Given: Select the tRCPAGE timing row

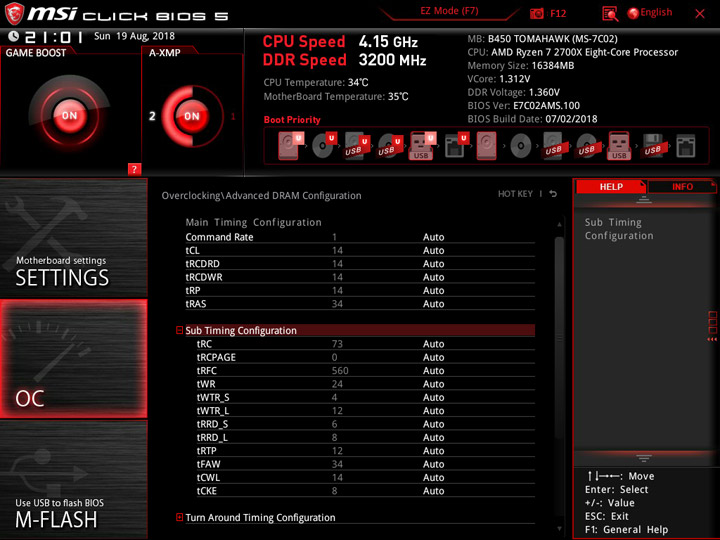Looking at the screenshot, I should coord(366,357).
